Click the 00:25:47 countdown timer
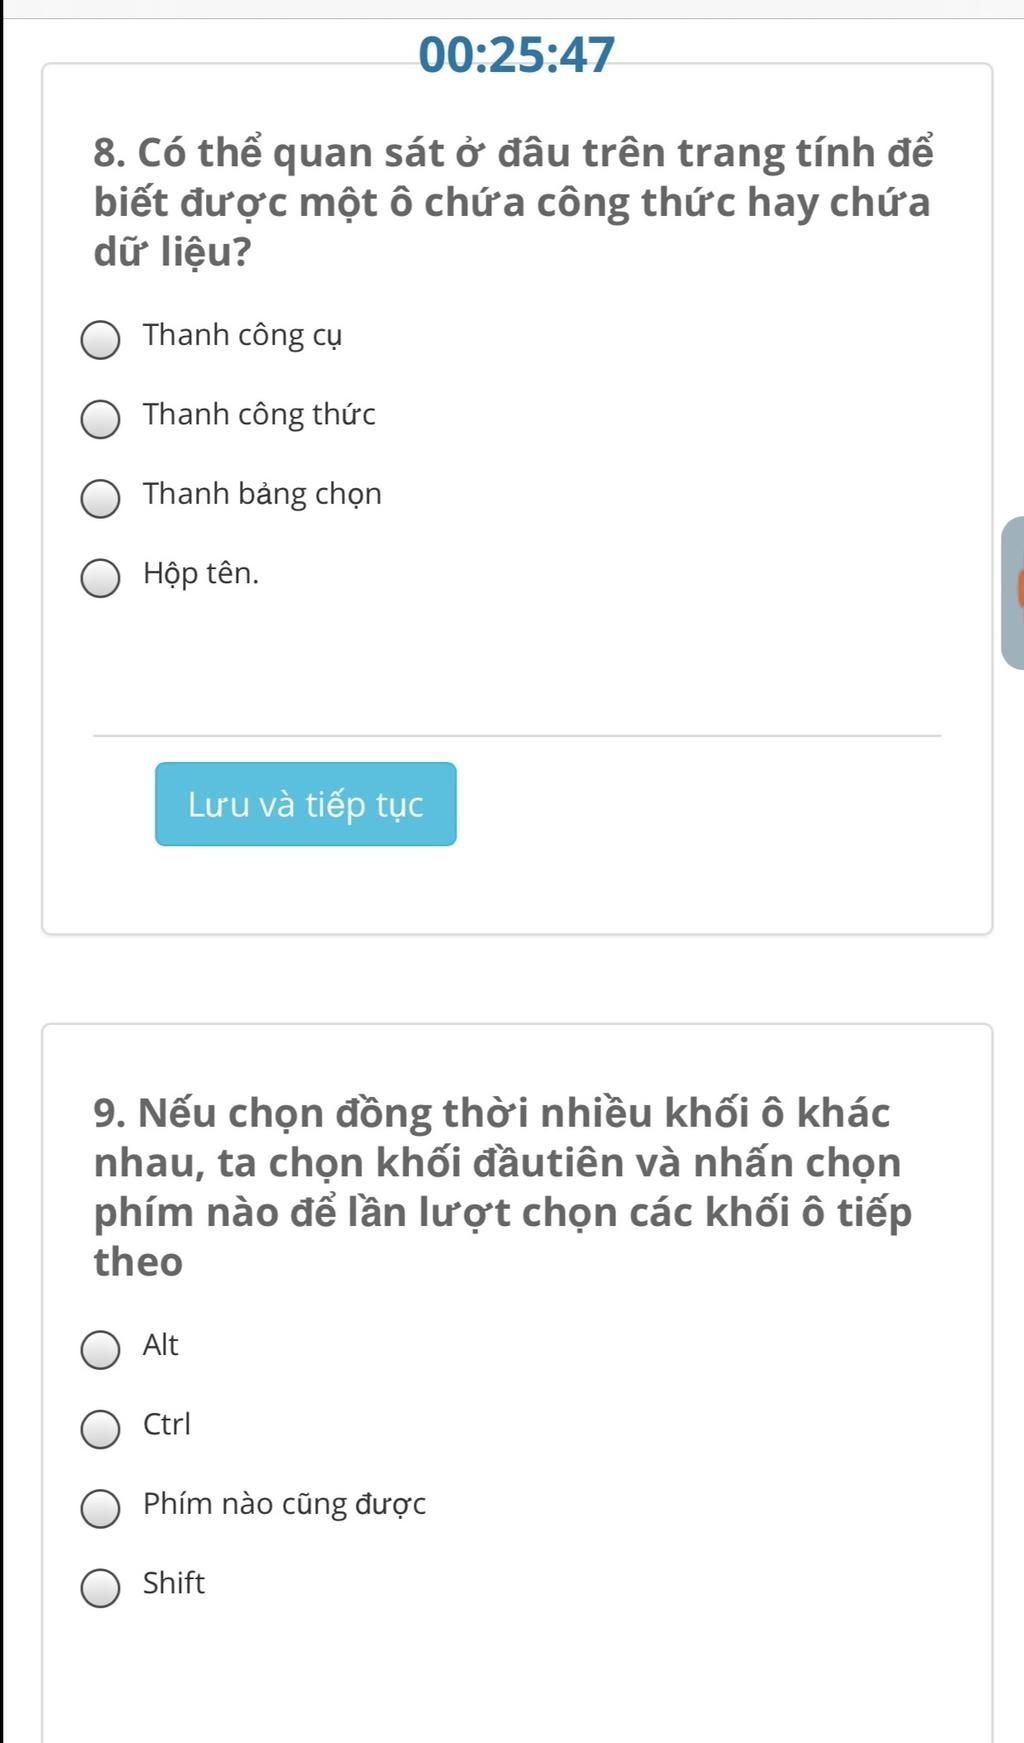This screenshot has width=1024, height=1743. [x=516, y=55]
